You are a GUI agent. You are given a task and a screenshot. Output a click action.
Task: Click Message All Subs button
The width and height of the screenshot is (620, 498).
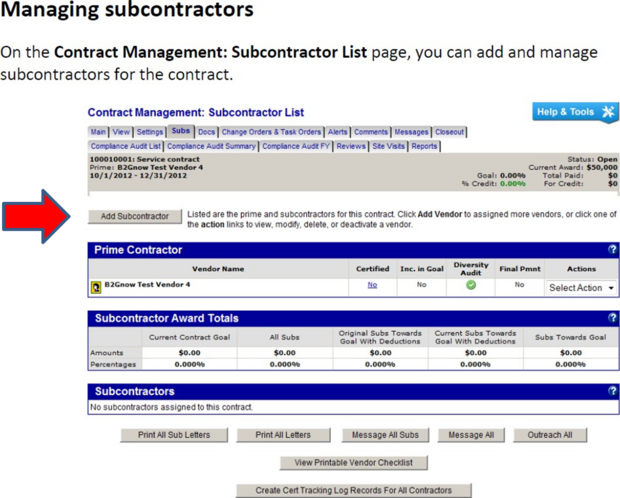tap(385, 435)
